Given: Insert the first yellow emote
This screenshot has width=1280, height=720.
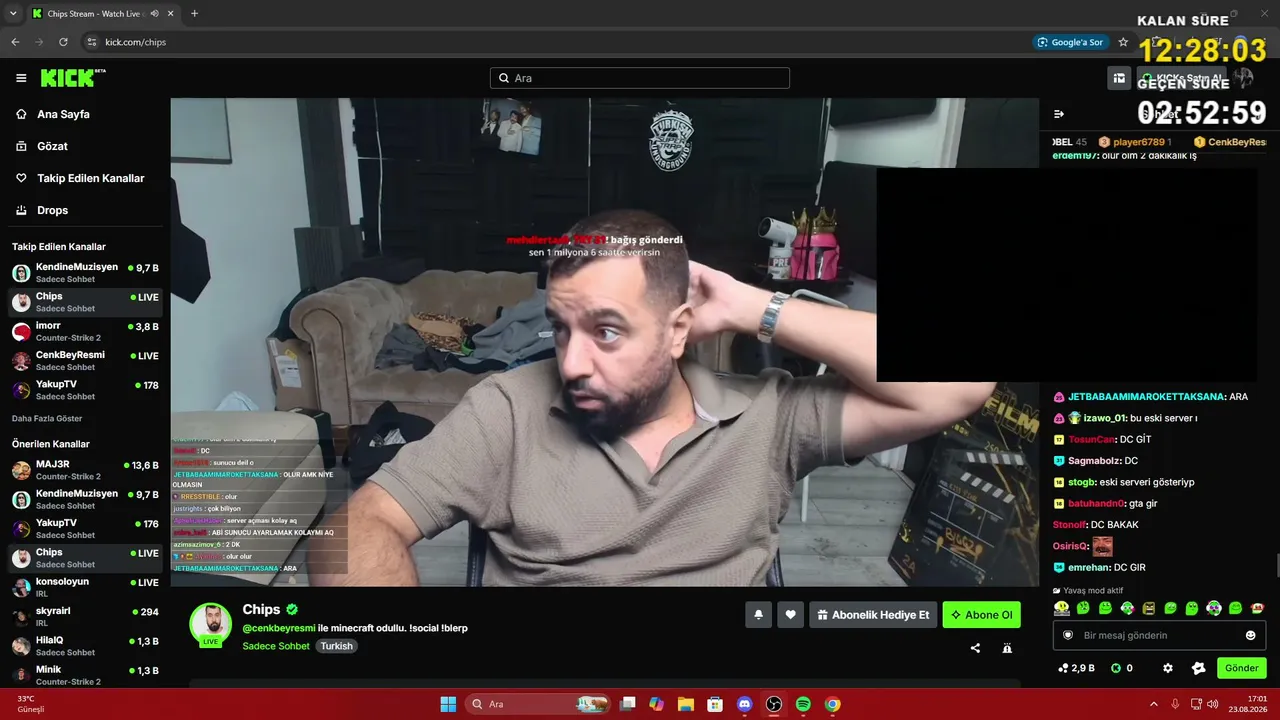Looking at the screenshot, I should [1061, 608].
